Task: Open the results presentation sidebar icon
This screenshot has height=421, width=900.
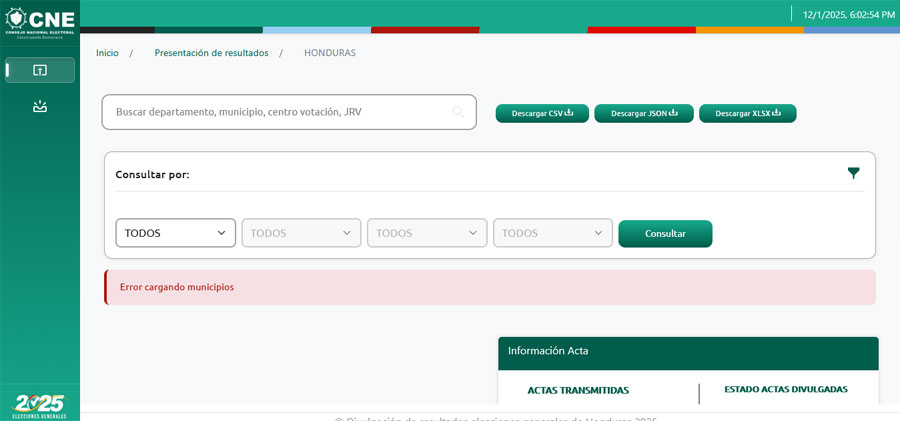Action: [x=40, y=70]
